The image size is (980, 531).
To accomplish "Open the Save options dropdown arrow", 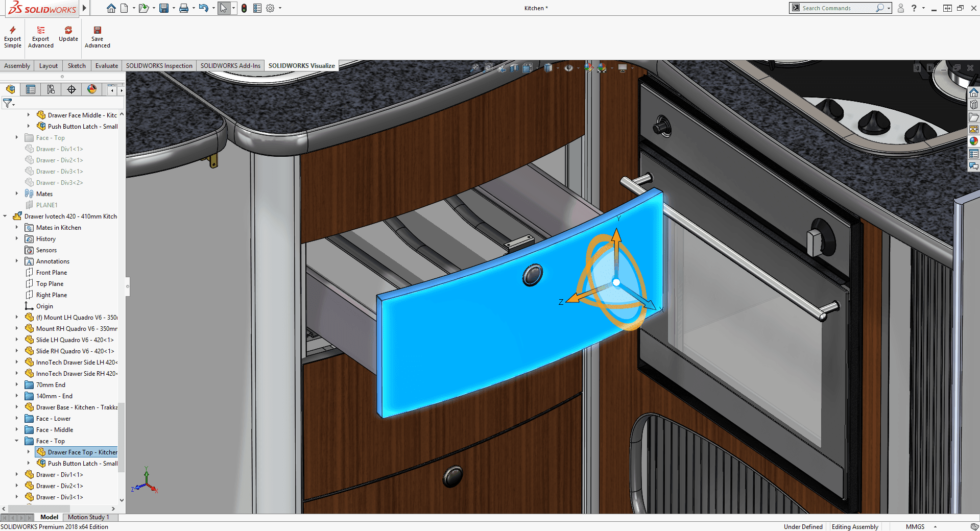I will [x=172, y=8].
